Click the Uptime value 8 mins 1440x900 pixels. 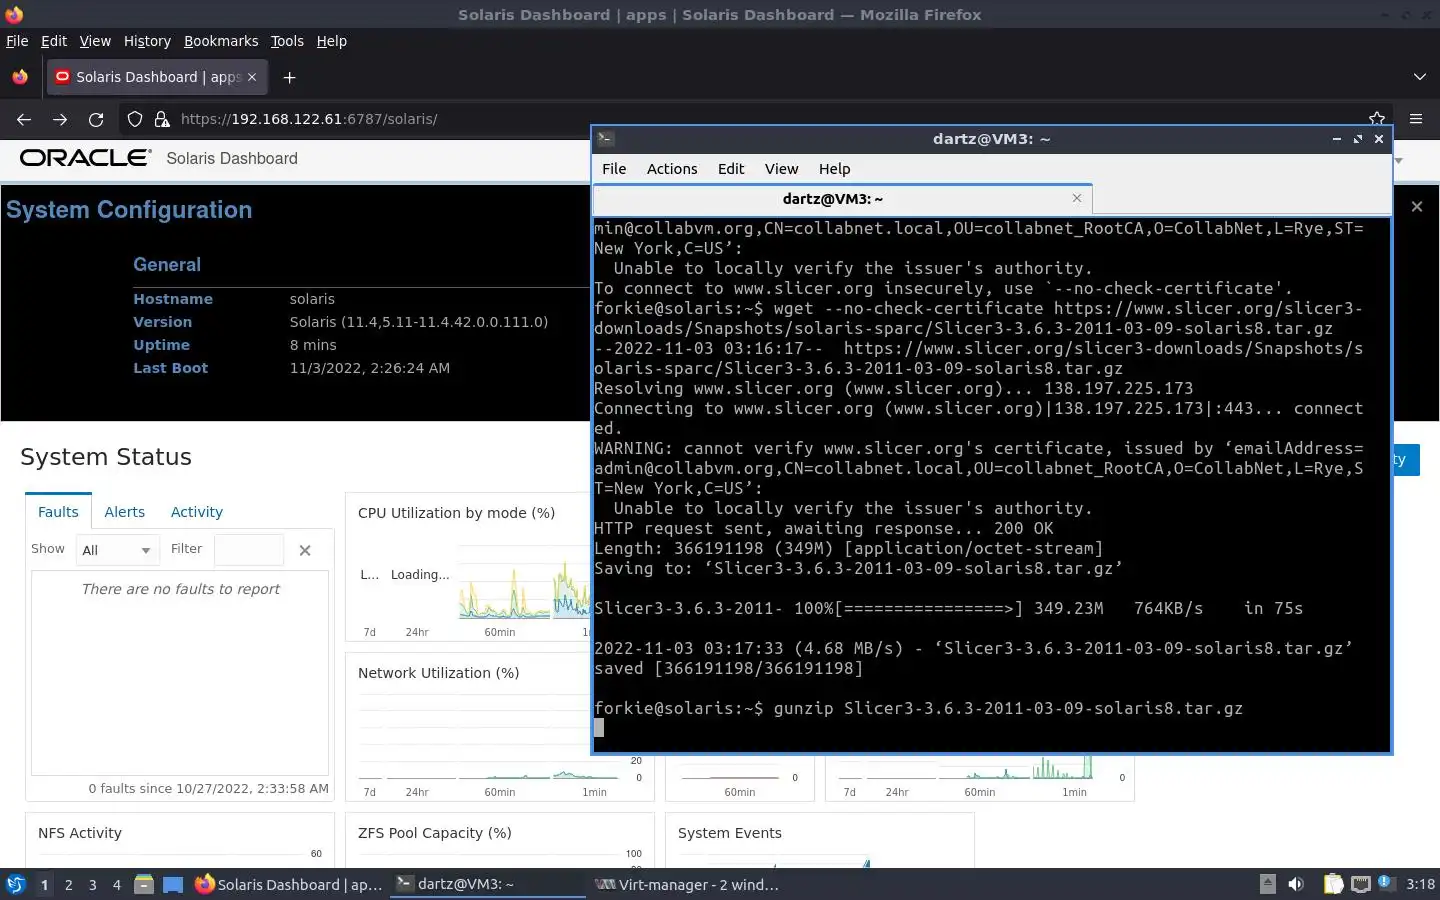tap(313, 345)
